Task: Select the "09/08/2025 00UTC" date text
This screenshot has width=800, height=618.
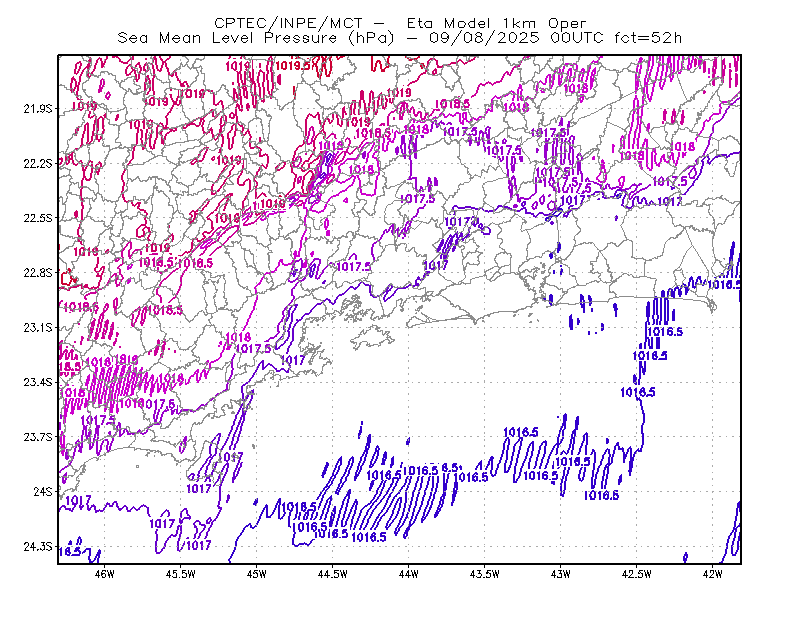Action: 516,38
